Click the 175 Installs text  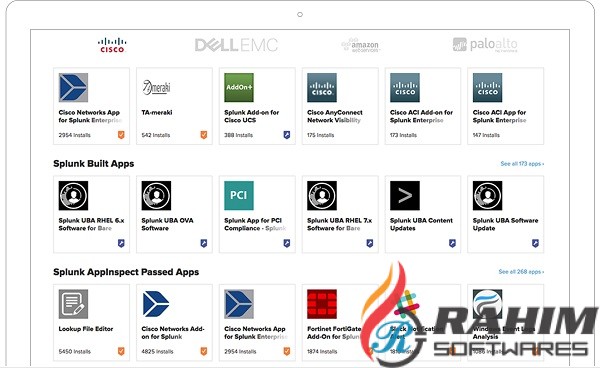(321, 135)
